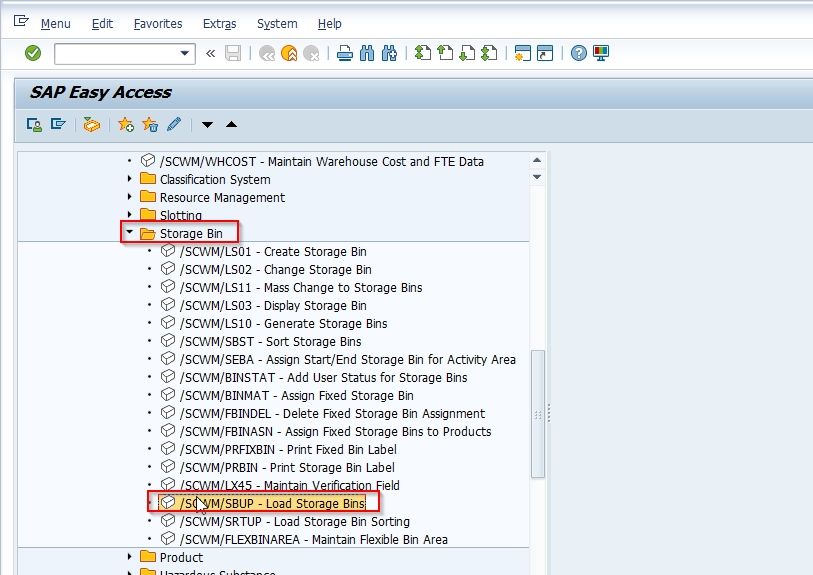Select /SCWM/WHCOST Maintain Warehouse Cost transaction

(x=321, y=162)
